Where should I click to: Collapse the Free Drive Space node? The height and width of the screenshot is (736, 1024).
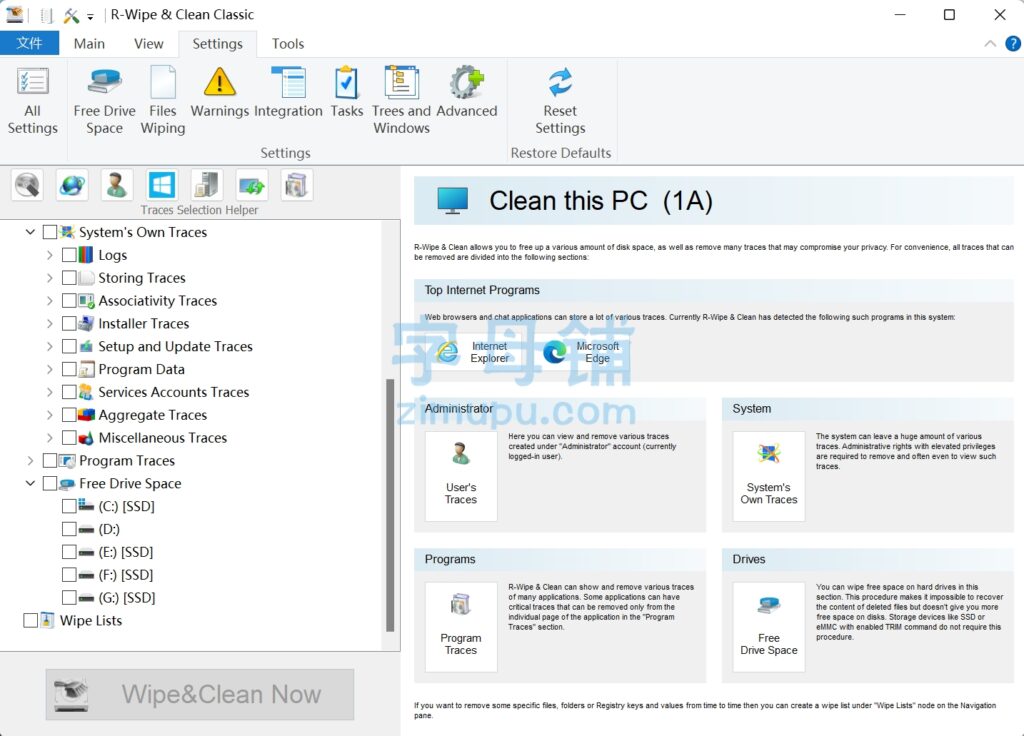(x=30, y=483)
